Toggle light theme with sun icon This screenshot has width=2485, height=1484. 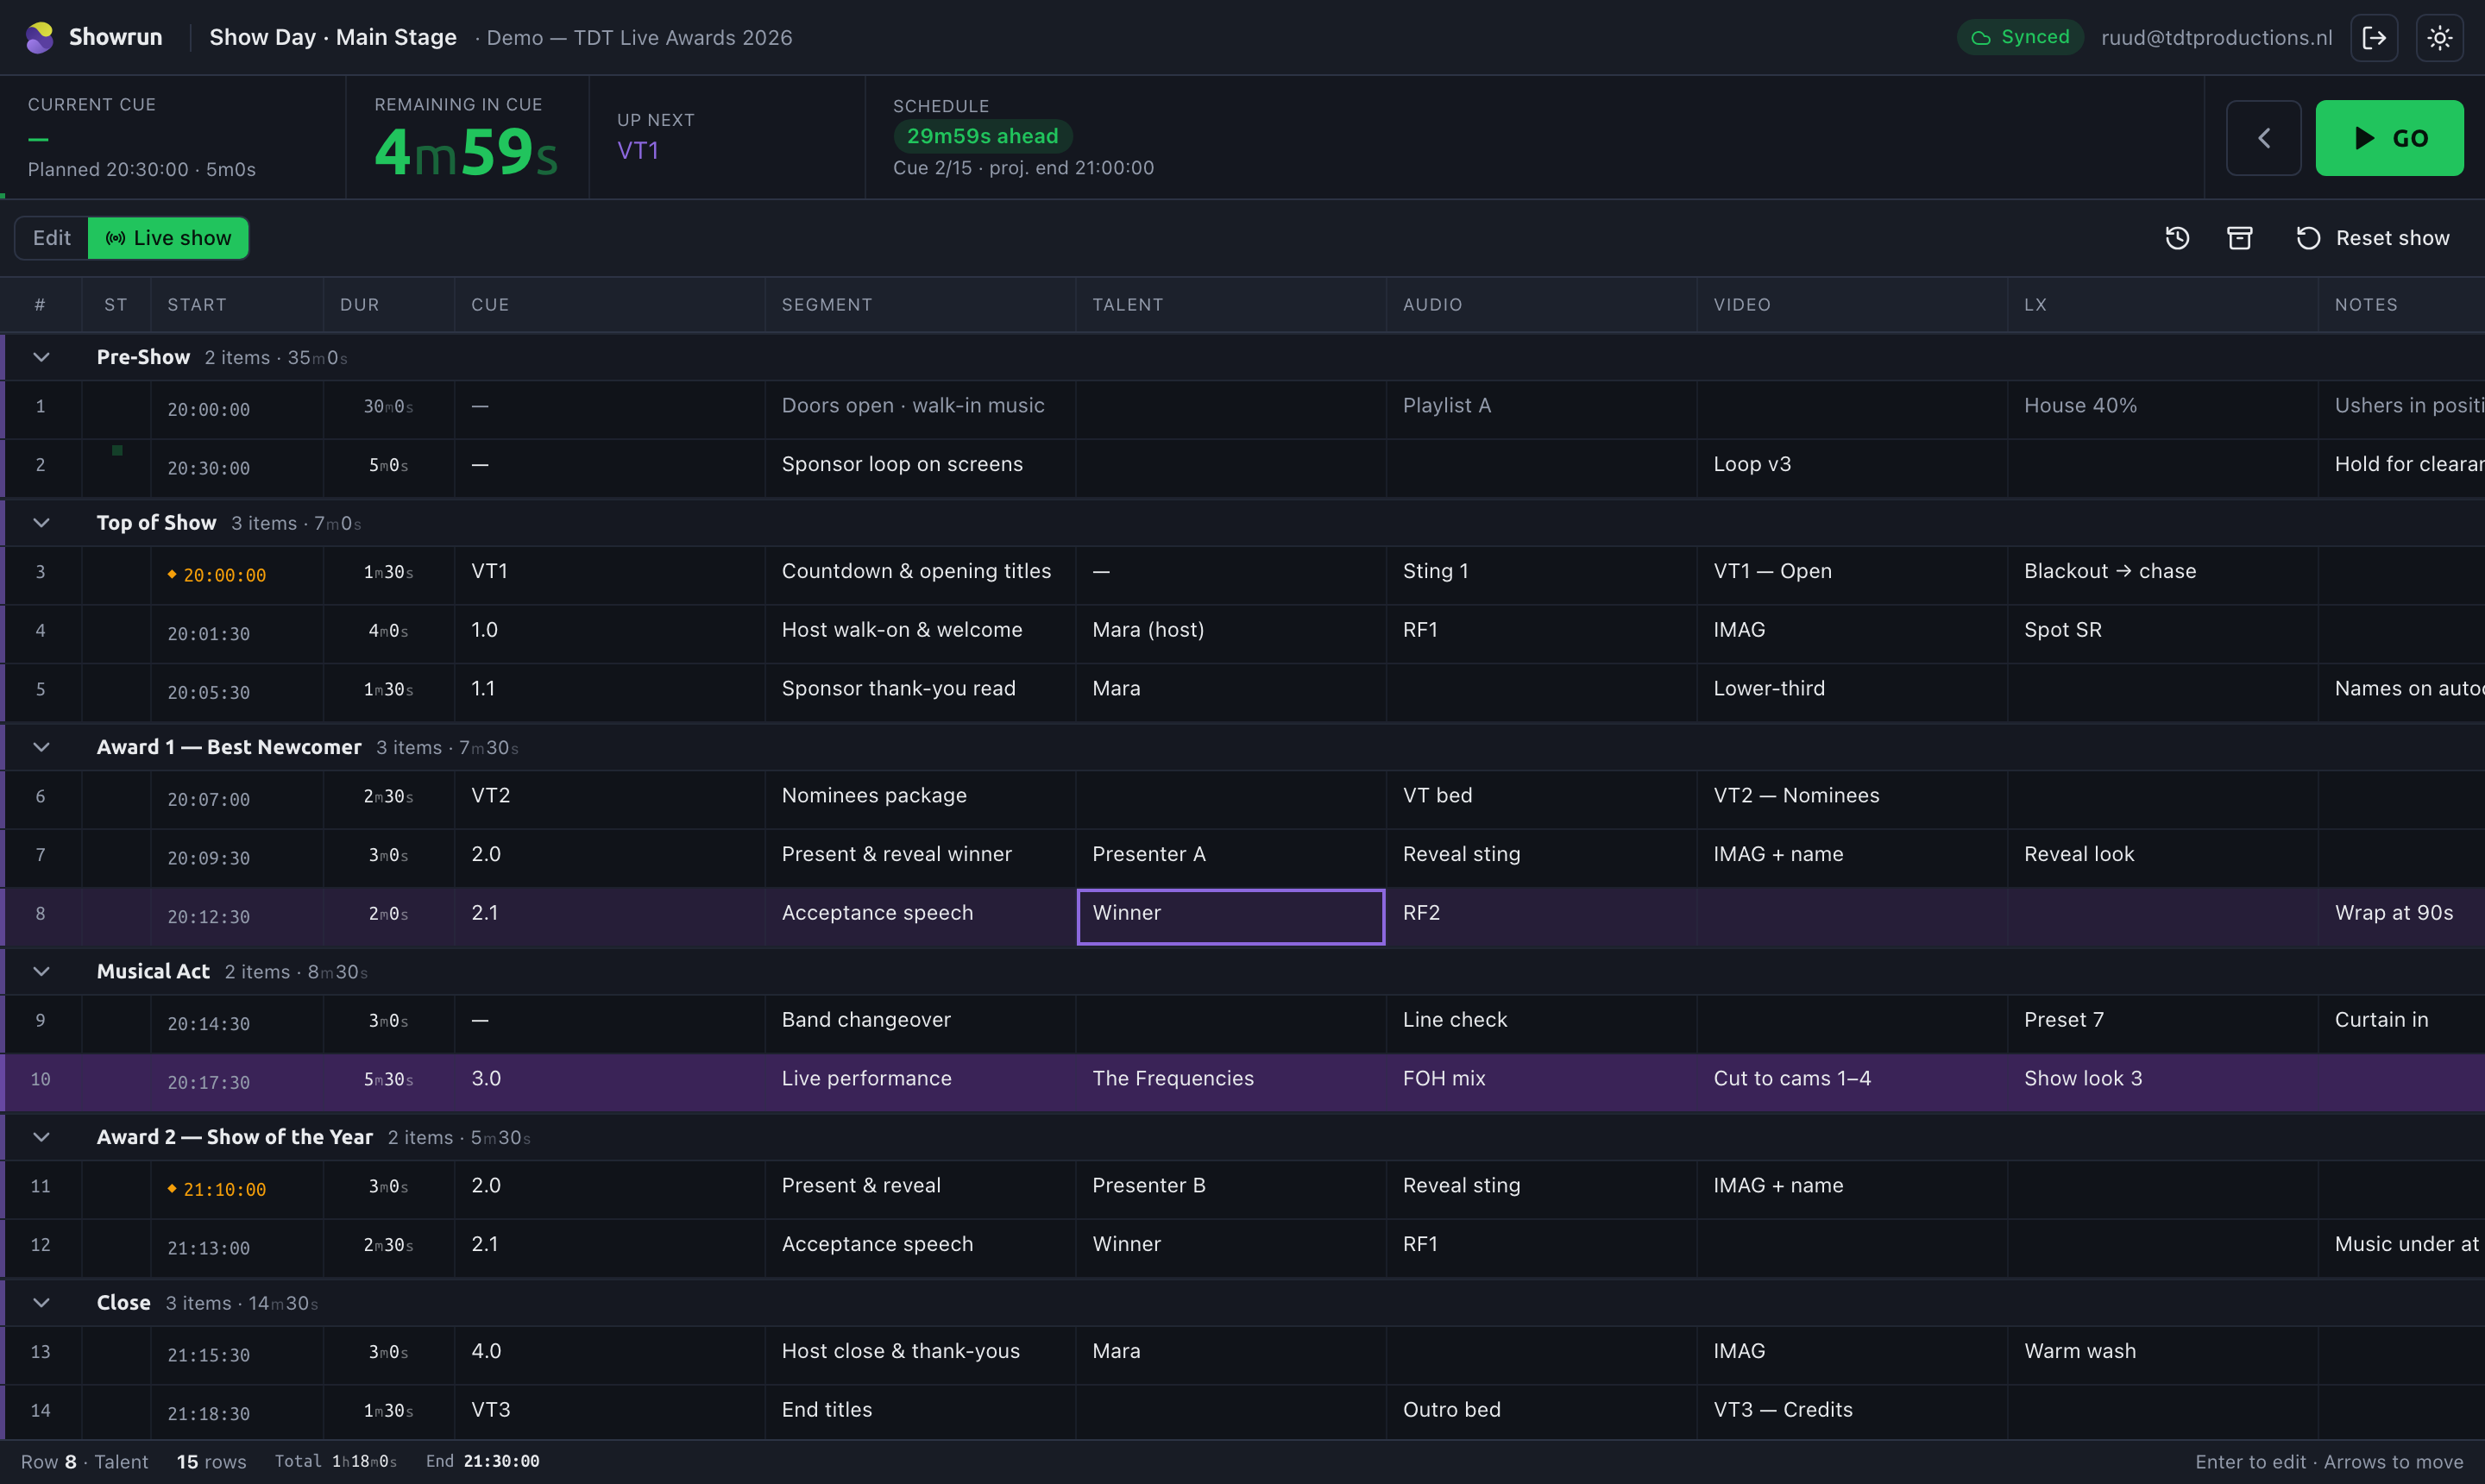pyautogui.click(x=2440, y=38)
